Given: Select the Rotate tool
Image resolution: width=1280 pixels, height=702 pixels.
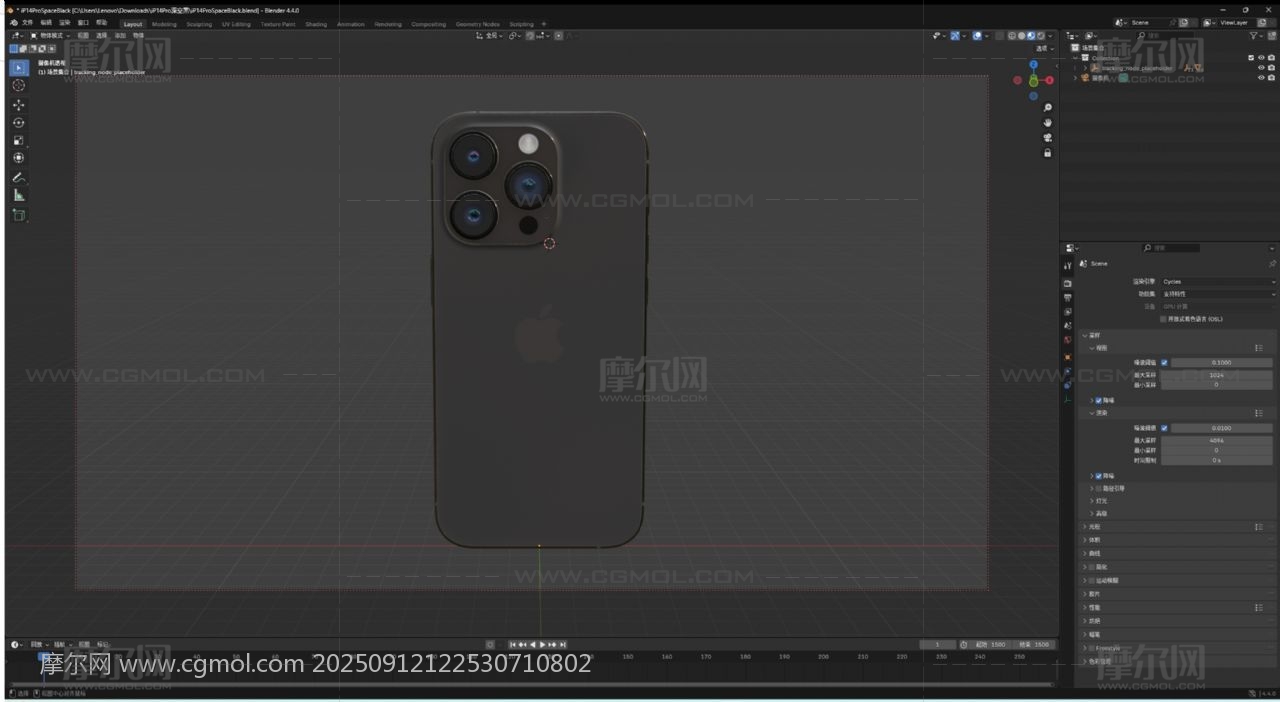Looking at the screenshot, I should (x=18, y=123).
